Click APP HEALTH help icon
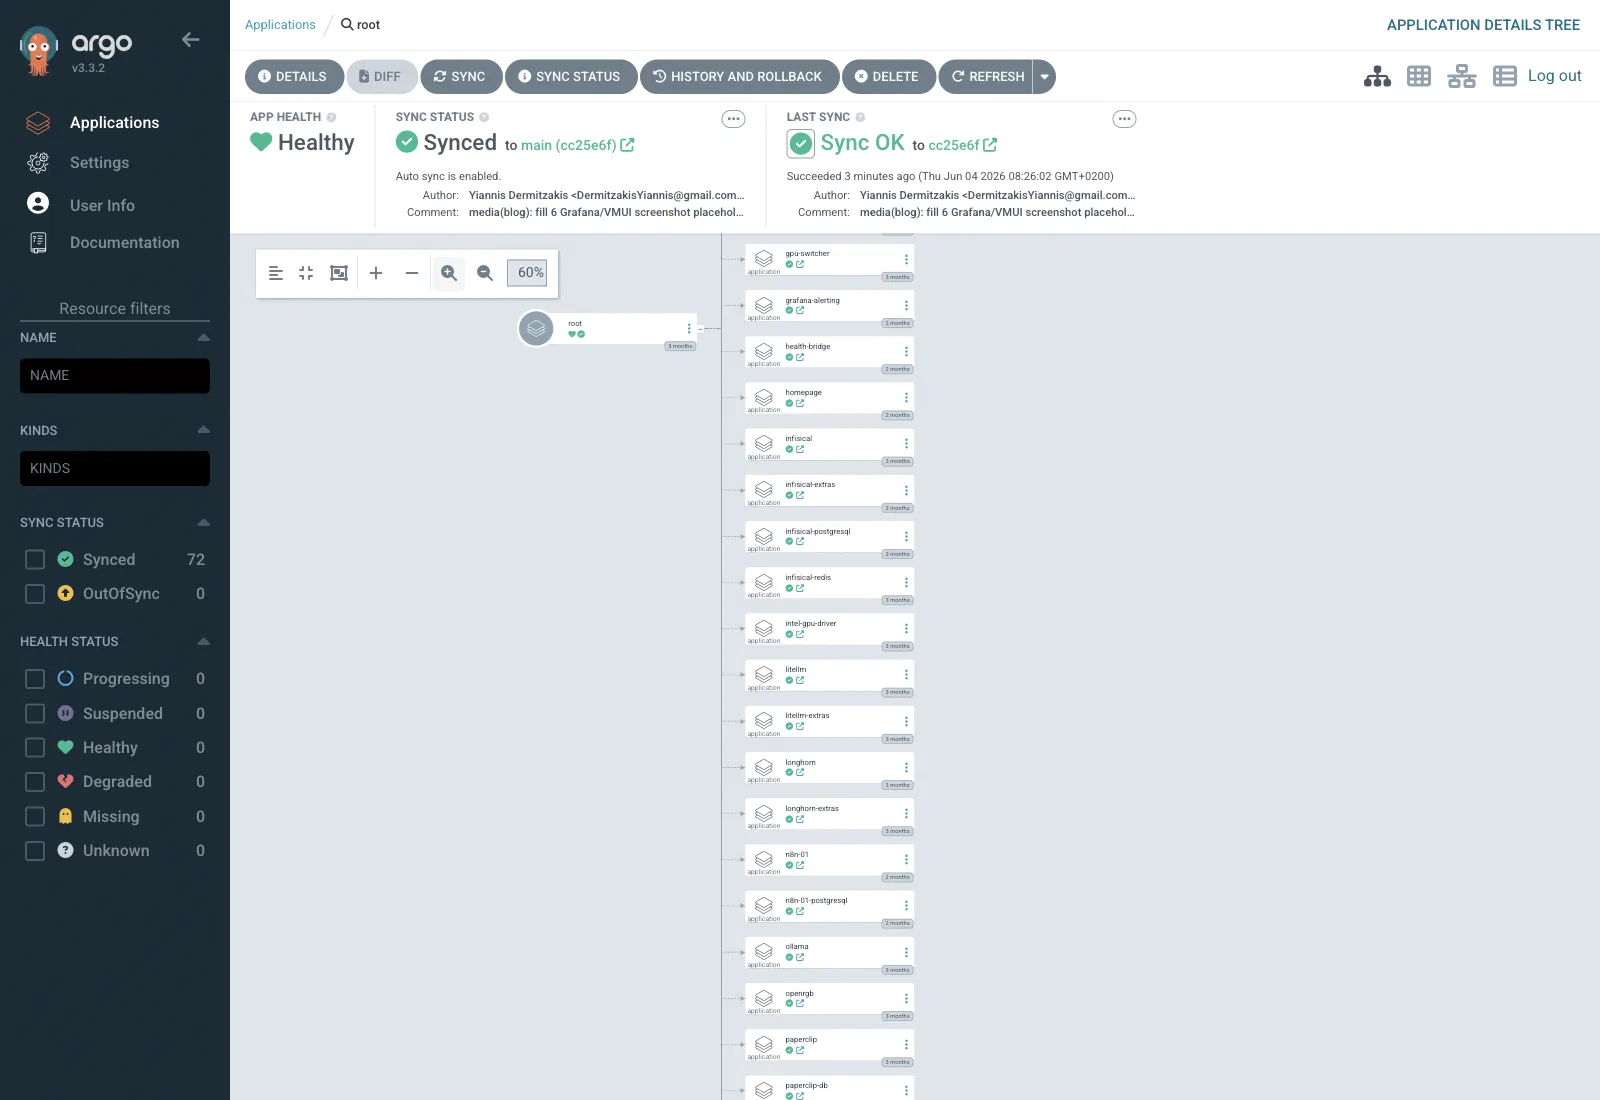Image resolution: width=1600 pixels, height=1100 pixels. click(331, 117)
